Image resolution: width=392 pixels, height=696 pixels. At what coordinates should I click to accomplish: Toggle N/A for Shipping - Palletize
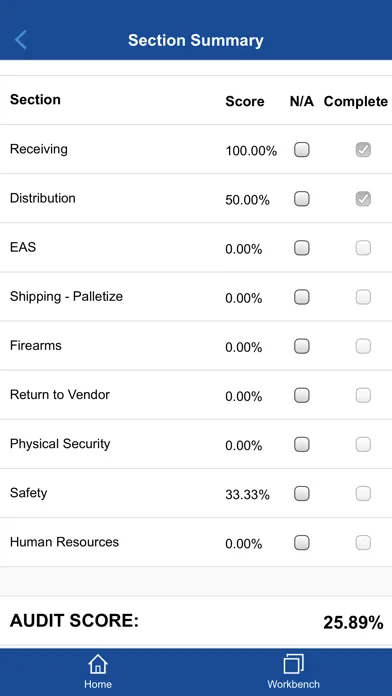click(x=302, y=297)
